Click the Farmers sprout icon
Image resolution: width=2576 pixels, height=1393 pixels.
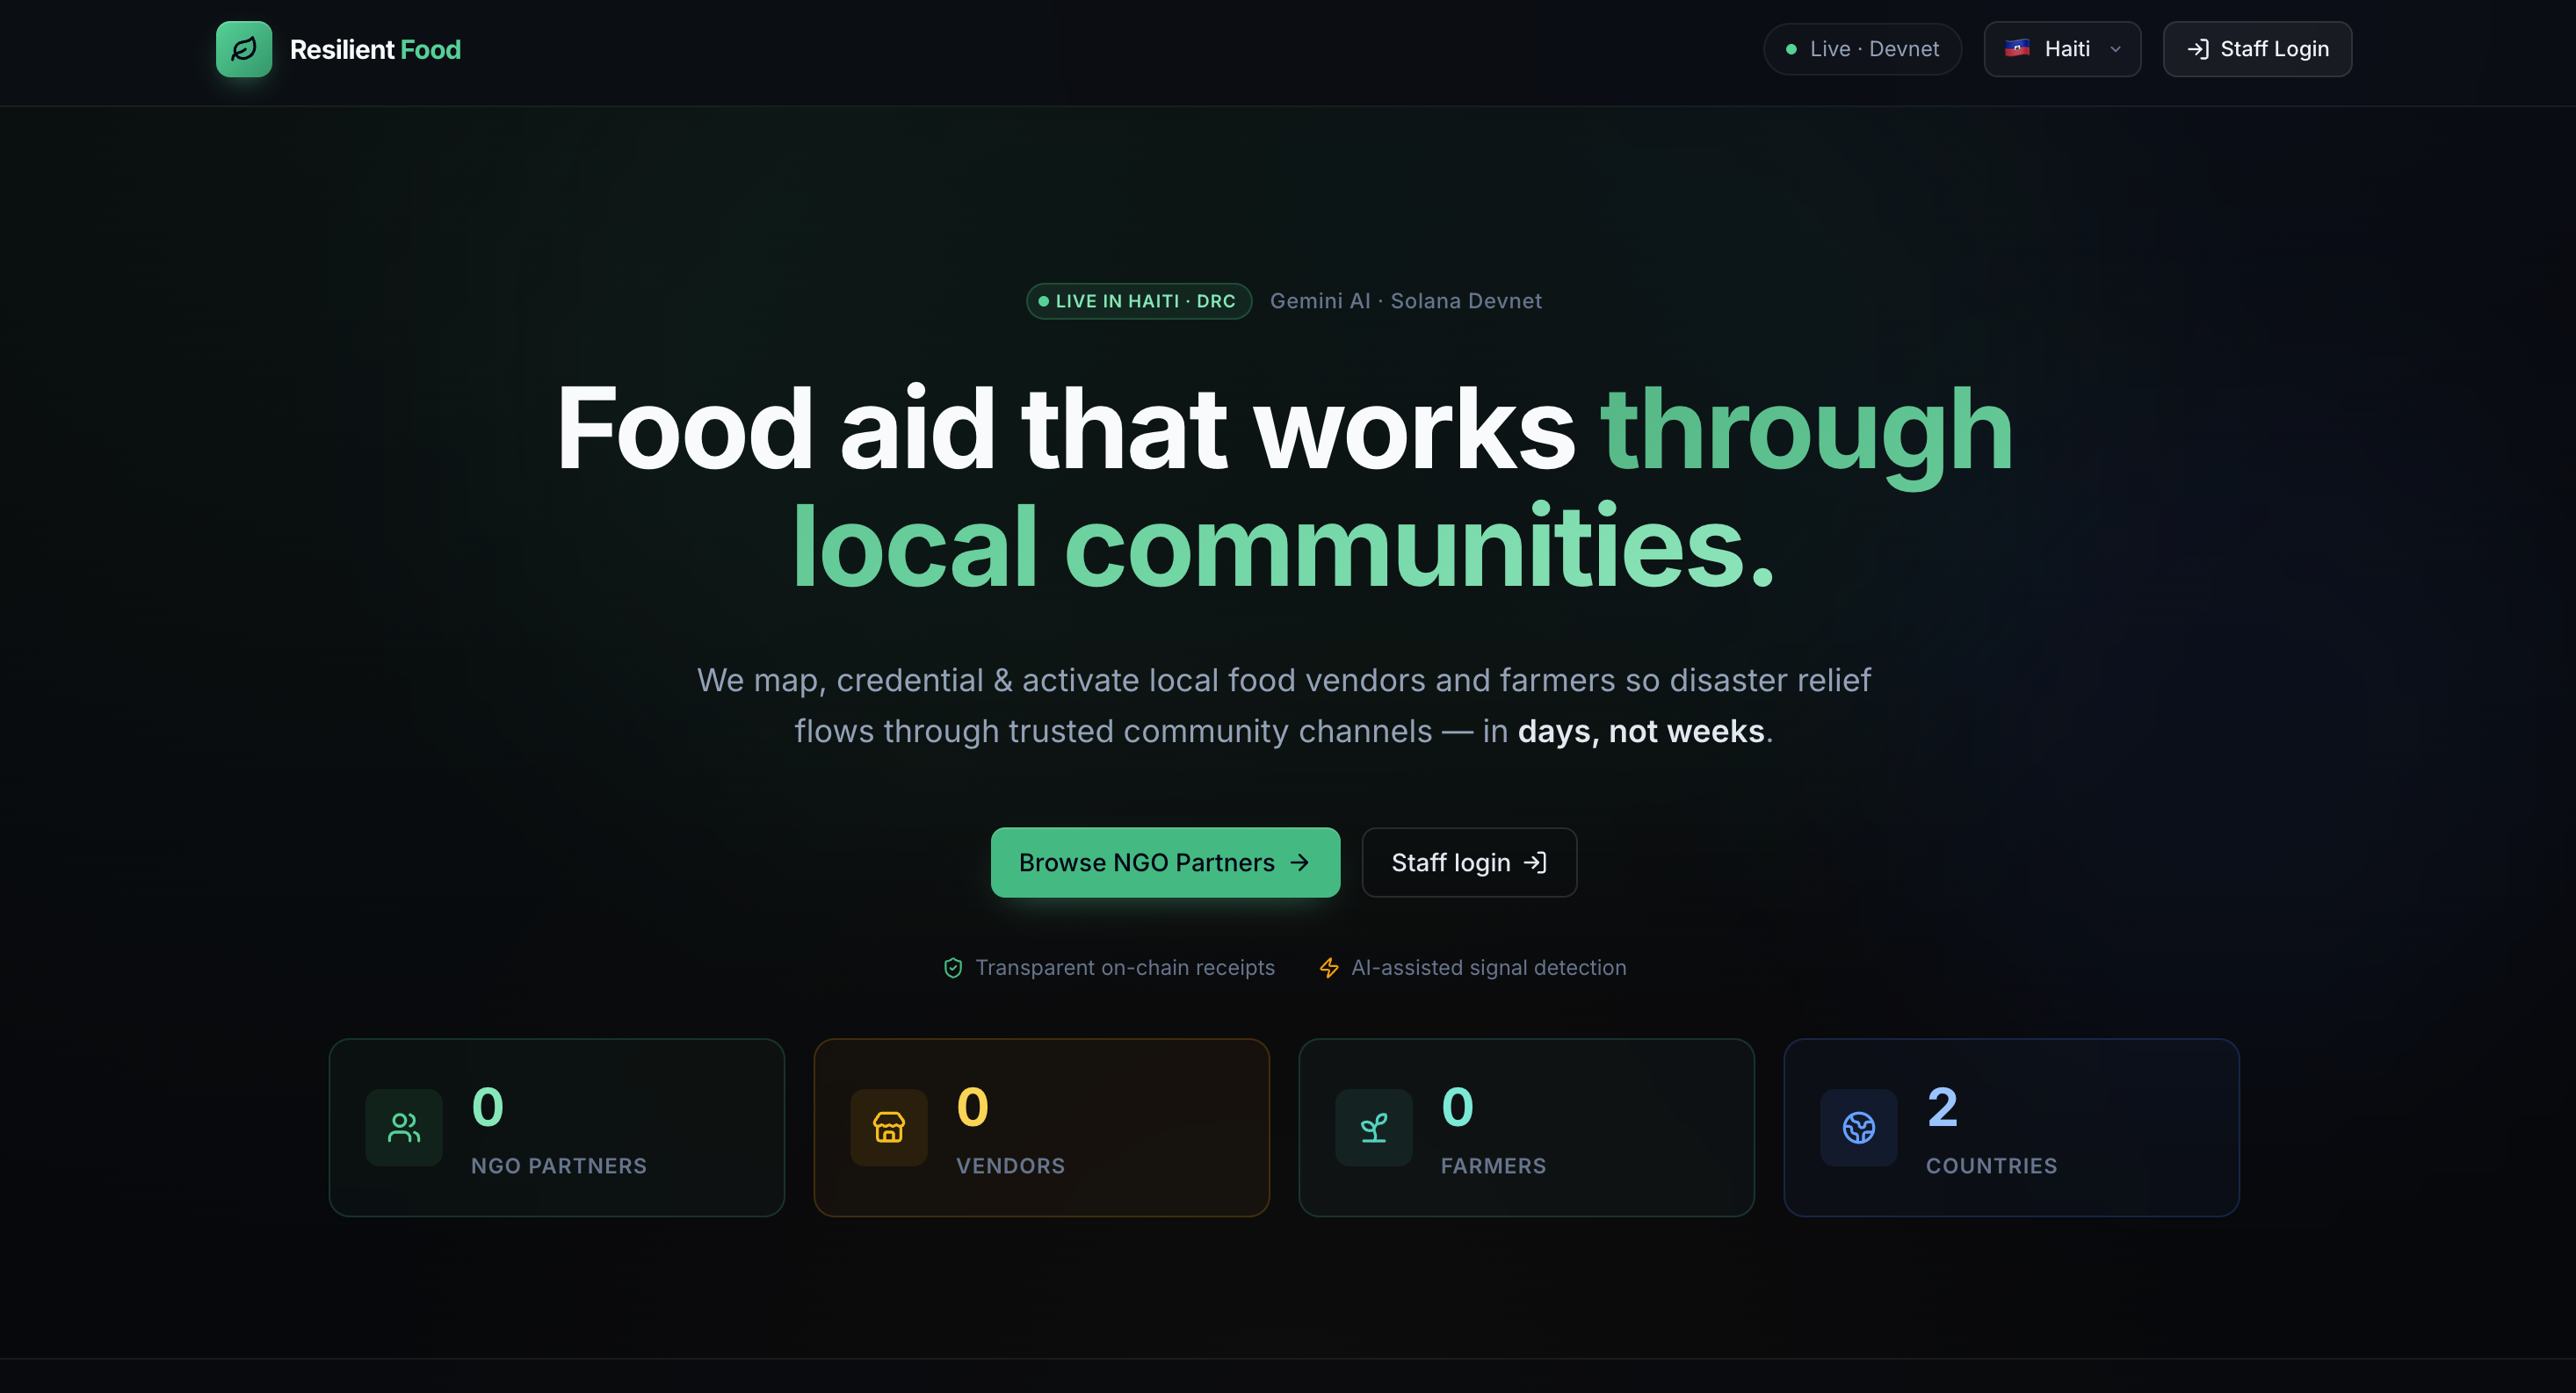click(1374, 1127)
